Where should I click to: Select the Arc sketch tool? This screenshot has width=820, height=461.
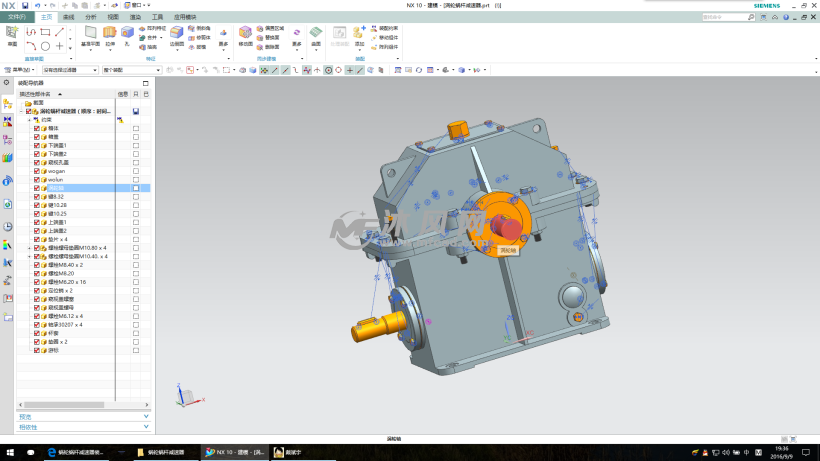coord(31,46)
